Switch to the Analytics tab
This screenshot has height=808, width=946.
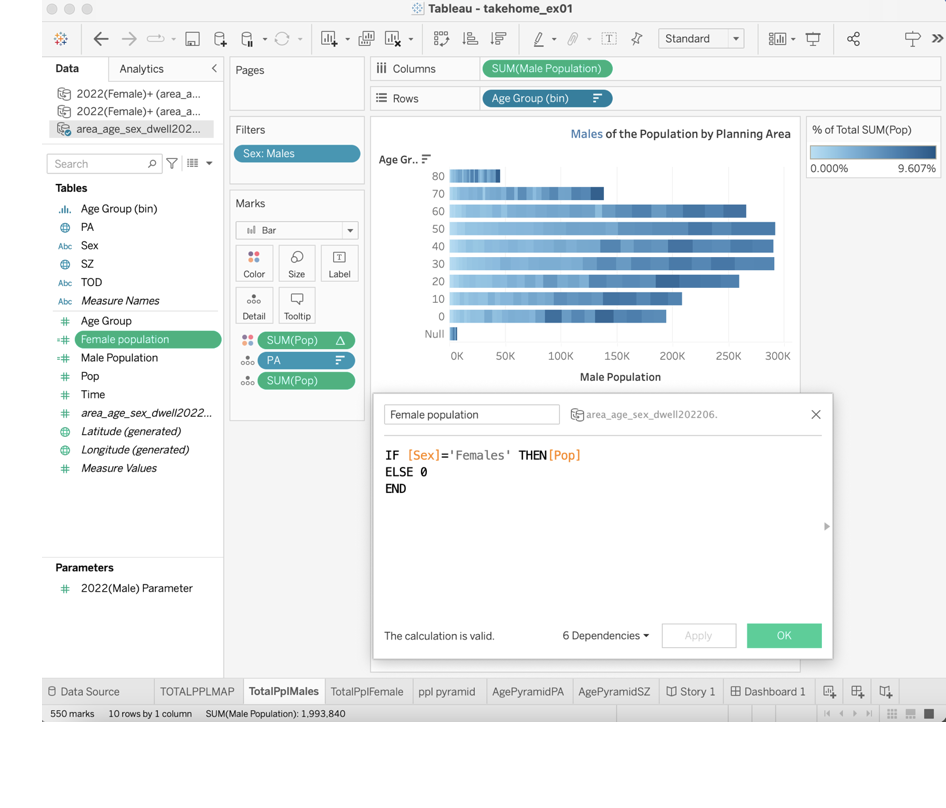pyautogui.click(x=141, y=69)
